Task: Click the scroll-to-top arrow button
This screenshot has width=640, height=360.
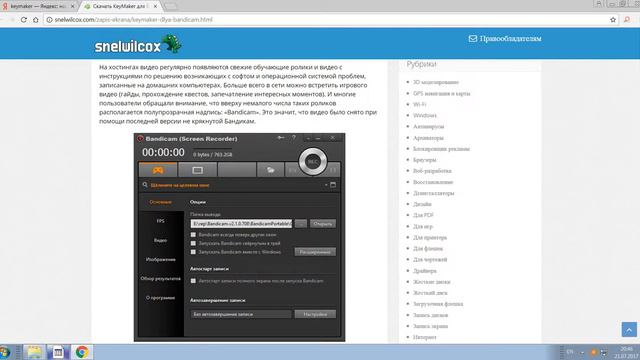Action: pos(629,329)
